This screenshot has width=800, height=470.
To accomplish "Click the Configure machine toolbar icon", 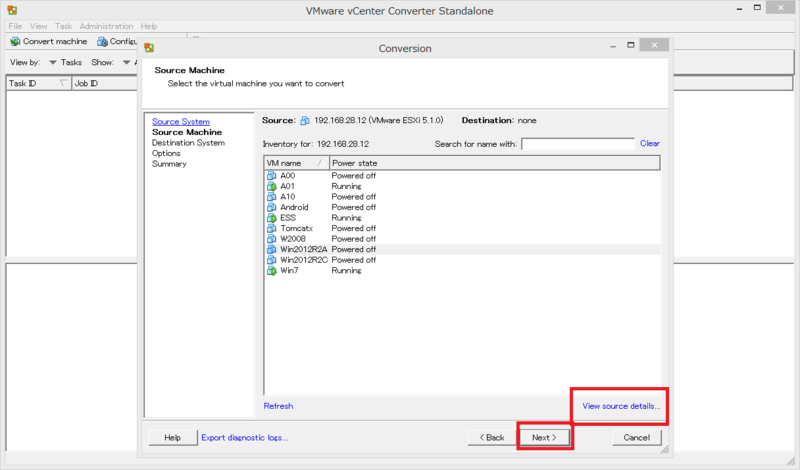I will (x=103, y=41).
